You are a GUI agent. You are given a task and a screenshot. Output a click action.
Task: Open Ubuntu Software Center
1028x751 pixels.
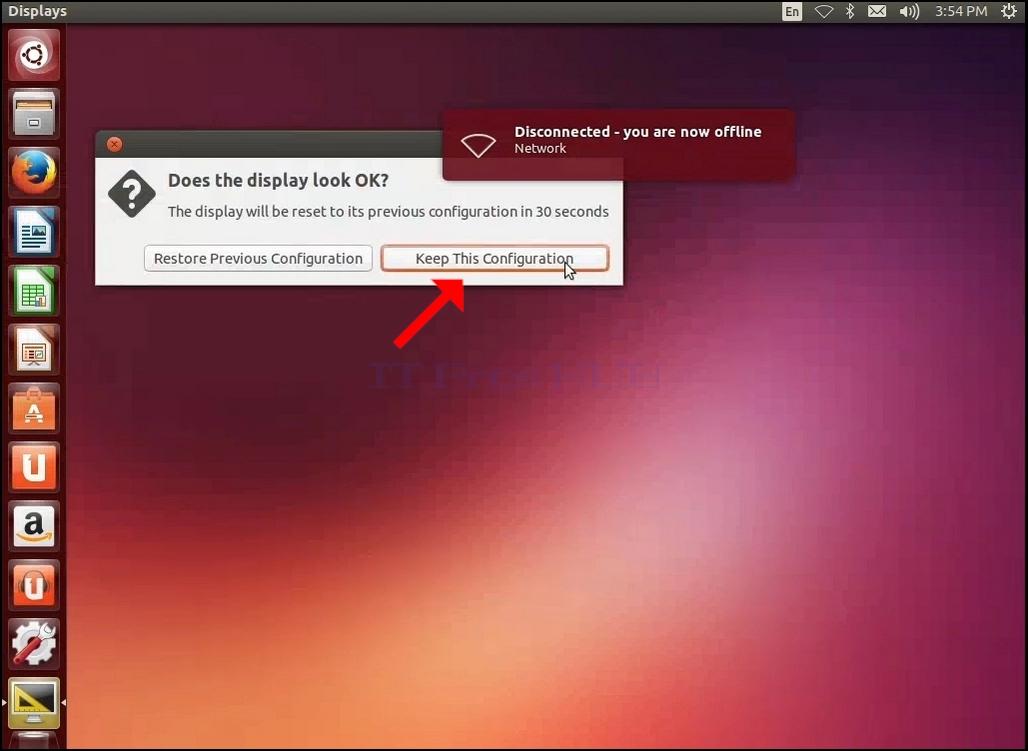click(34, 409)
